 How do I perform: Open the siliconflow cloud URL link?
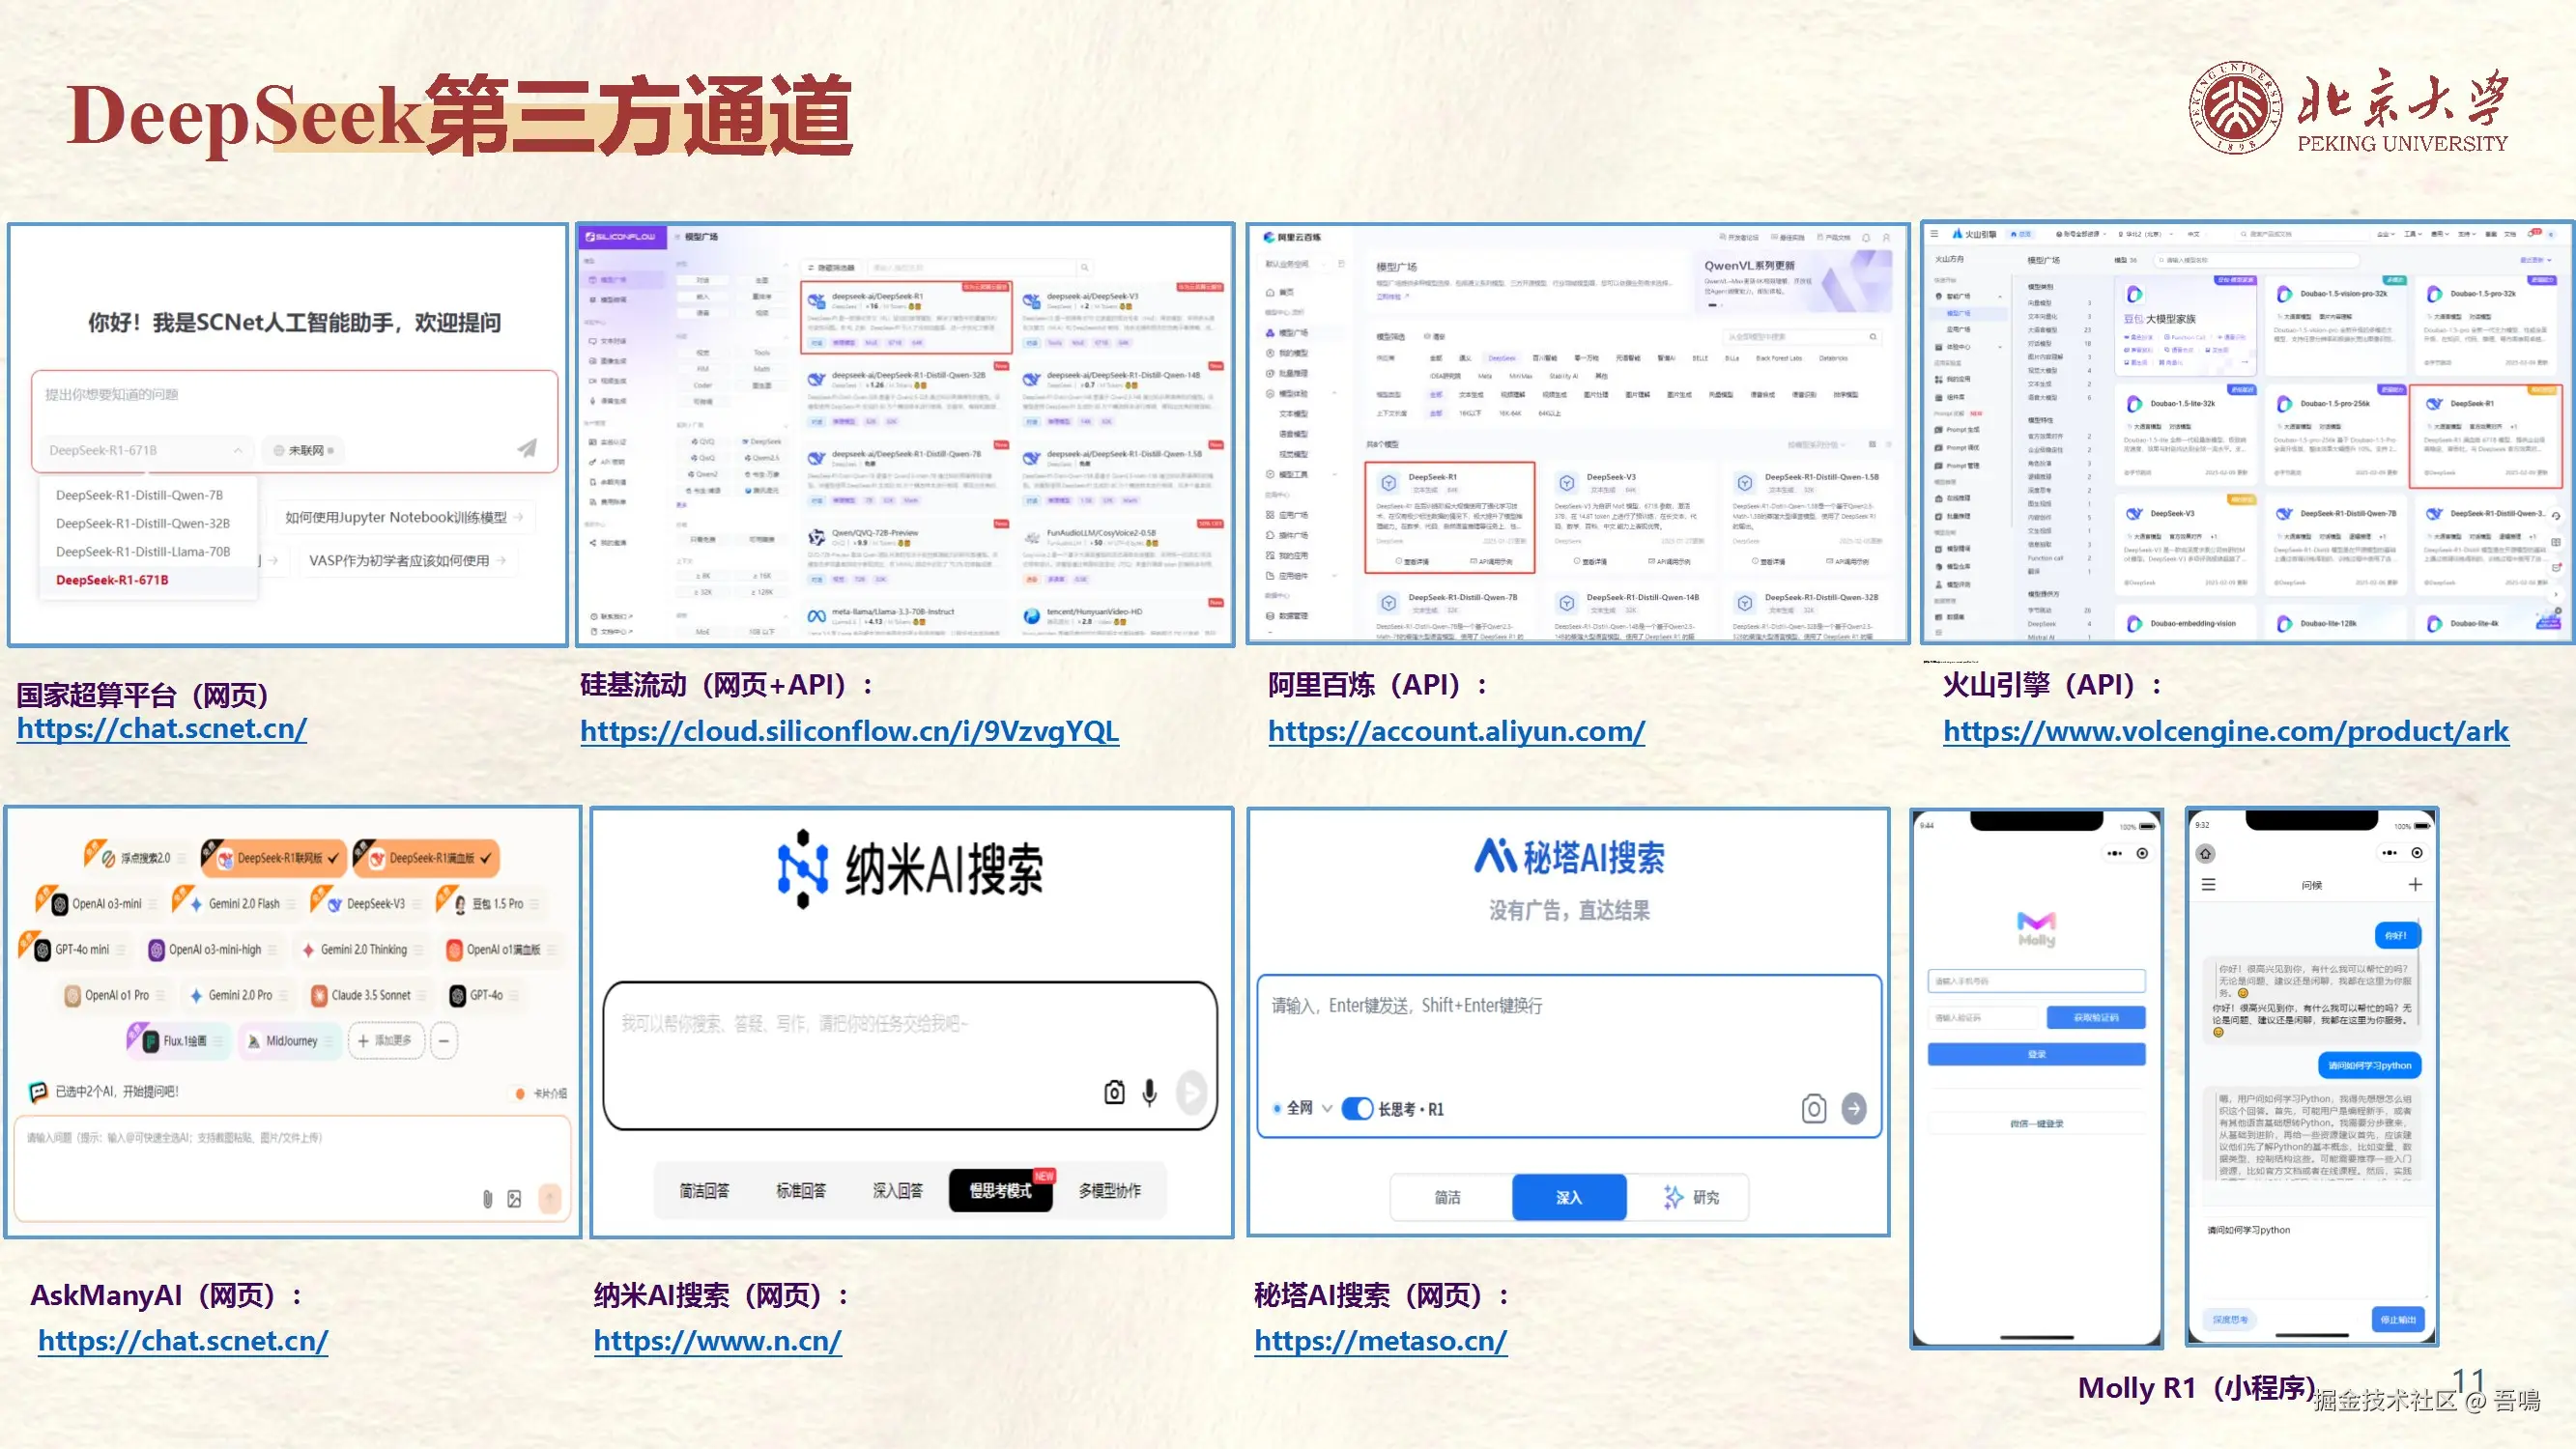849,732
